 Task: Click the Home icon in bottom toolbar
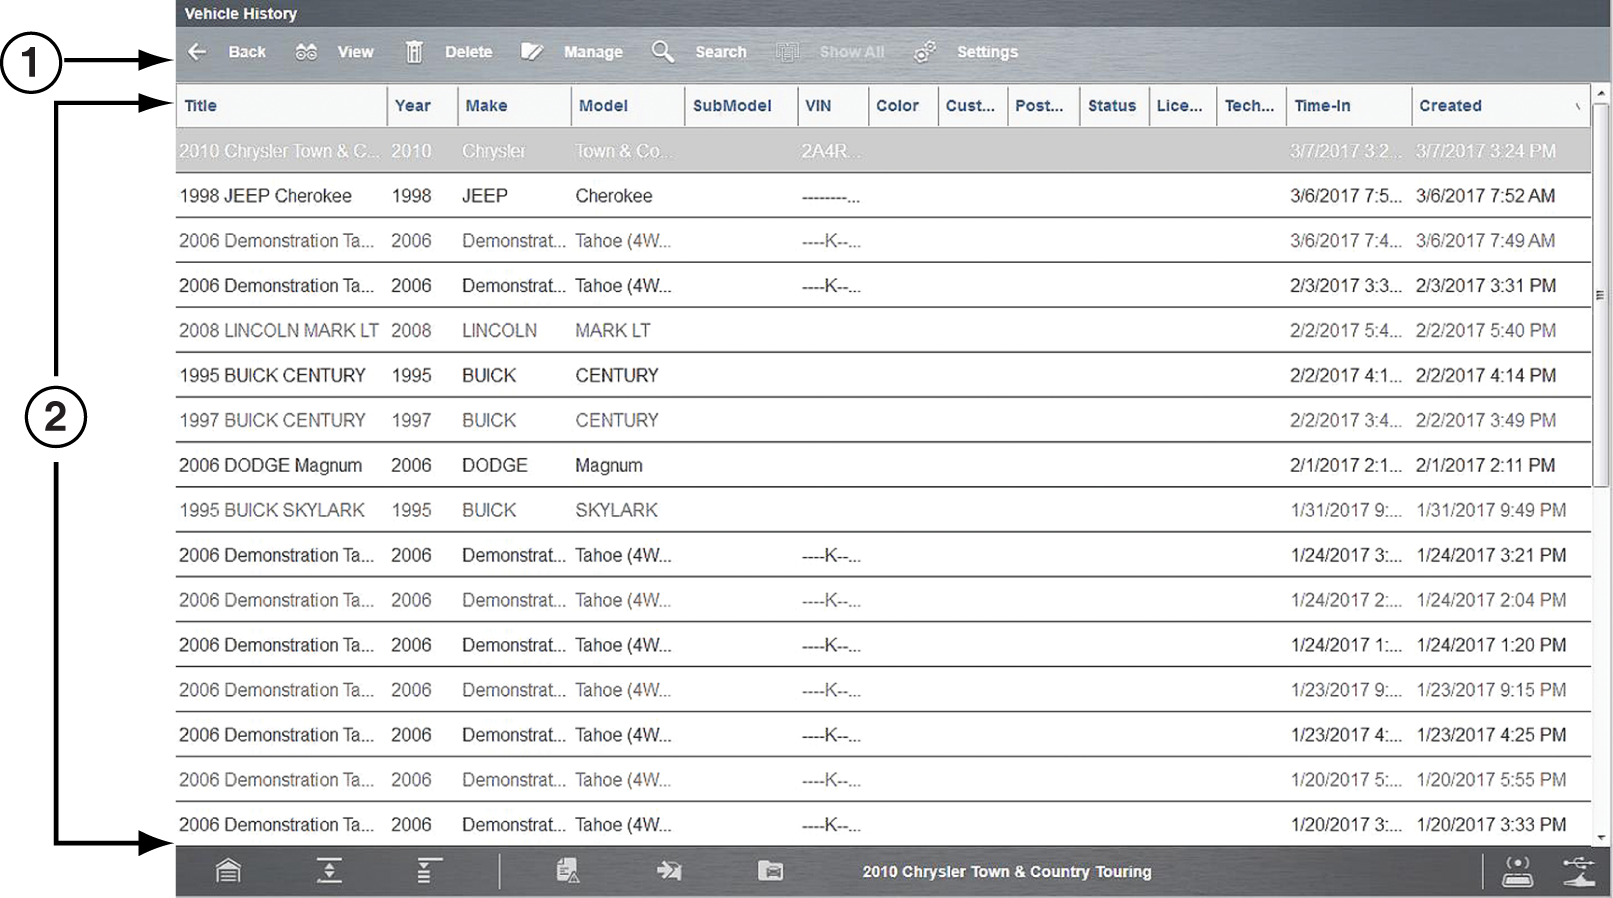228,871
